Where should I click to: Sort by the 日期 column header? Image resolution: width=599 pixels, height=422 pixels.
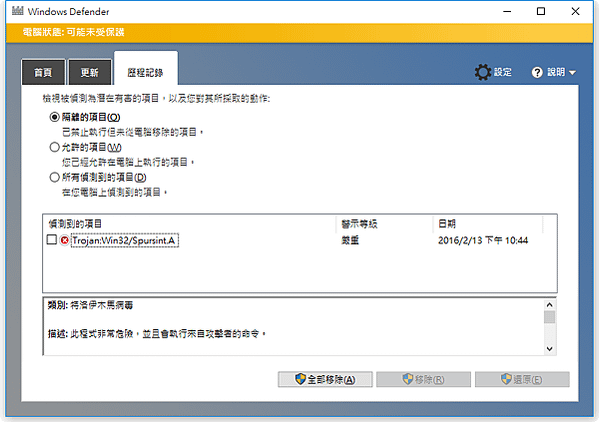487,224
